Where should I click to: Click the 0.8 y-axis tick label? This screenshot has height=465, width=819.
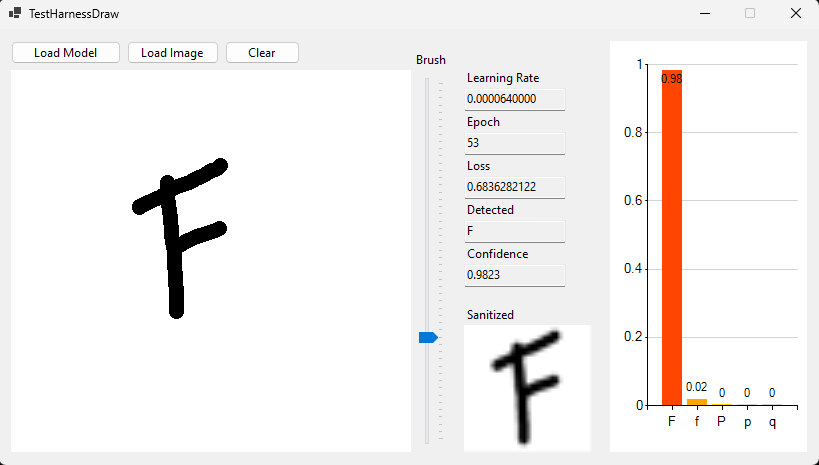[633, 133]
